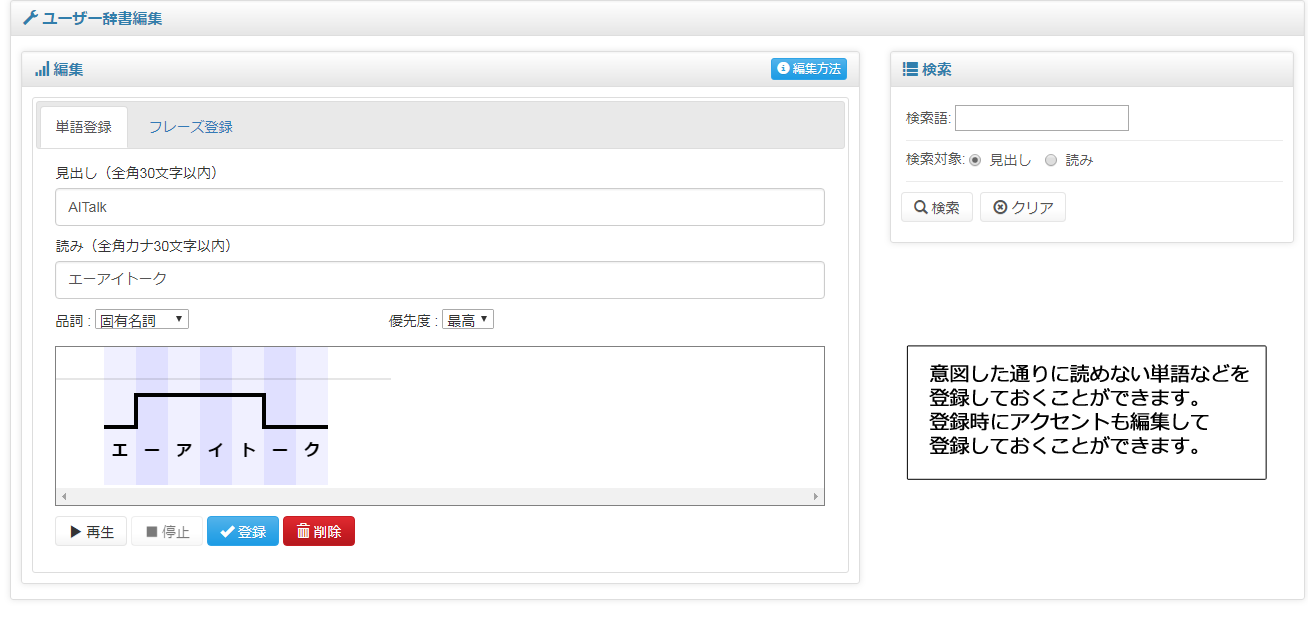Switch to the フレーズ登録 tab
The image size is (1308, 623).
point(191,127)
